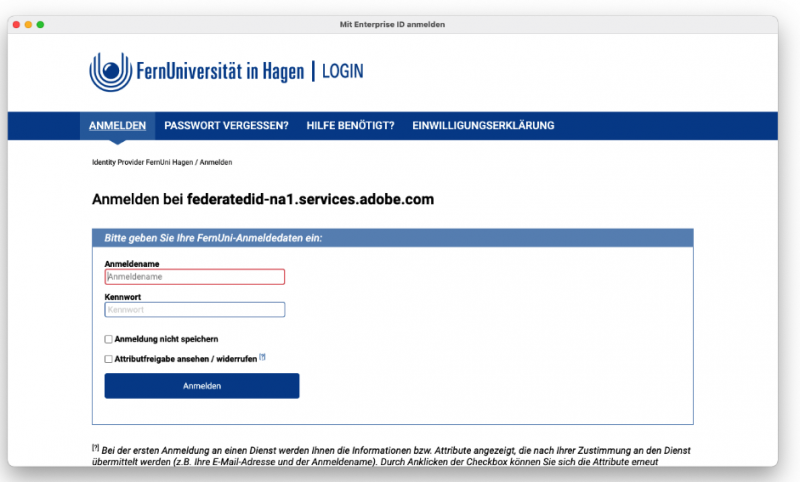The height and width of the screenshot is (482, 800).
Task: Click the Identity Provider FernUni Hagen breadcrumb
Action: 142,162
